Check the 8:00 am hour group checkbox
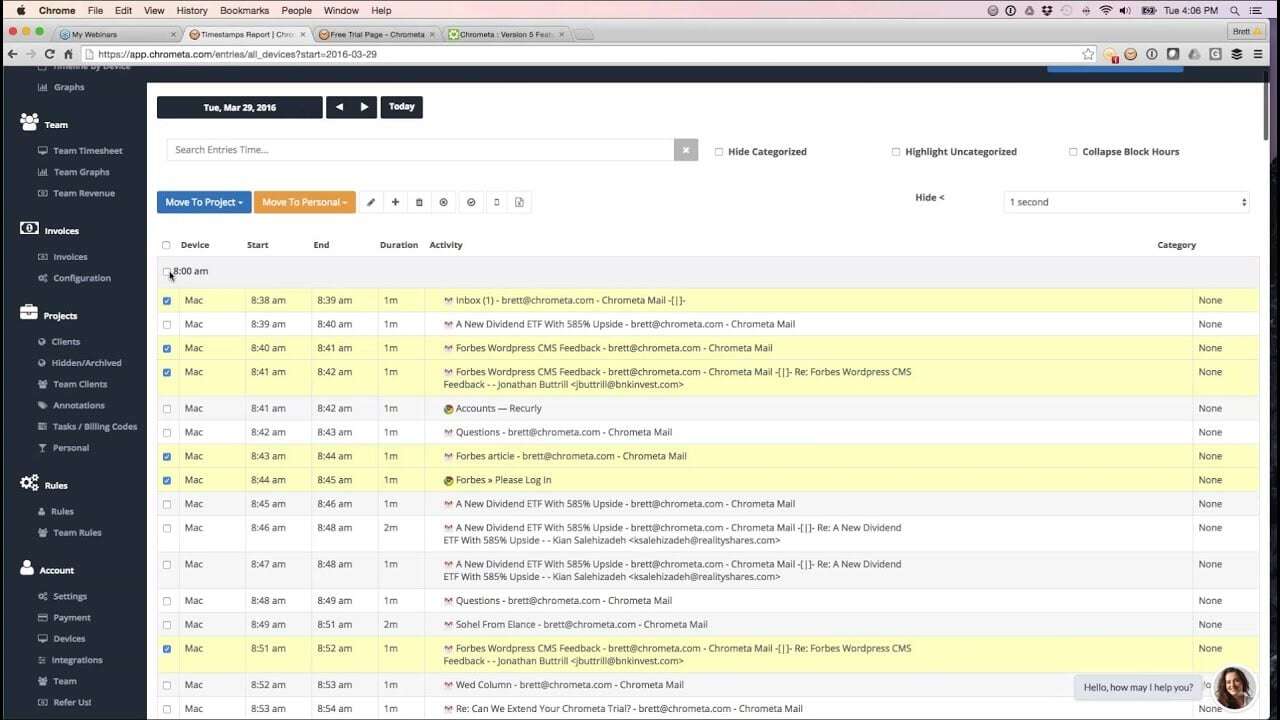The image size is (1280, 720). point(166,271)
